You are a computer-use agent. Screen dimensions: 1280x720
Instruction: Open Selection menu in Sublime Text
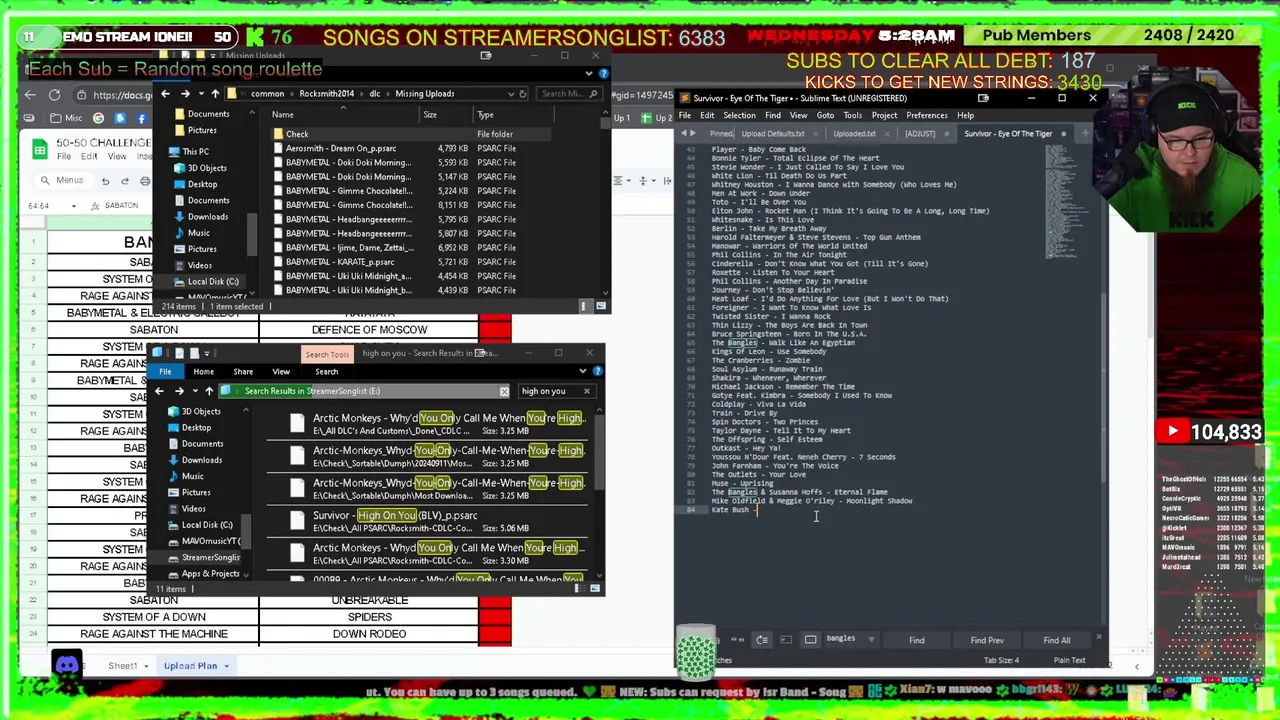click(x=739, y=116)
